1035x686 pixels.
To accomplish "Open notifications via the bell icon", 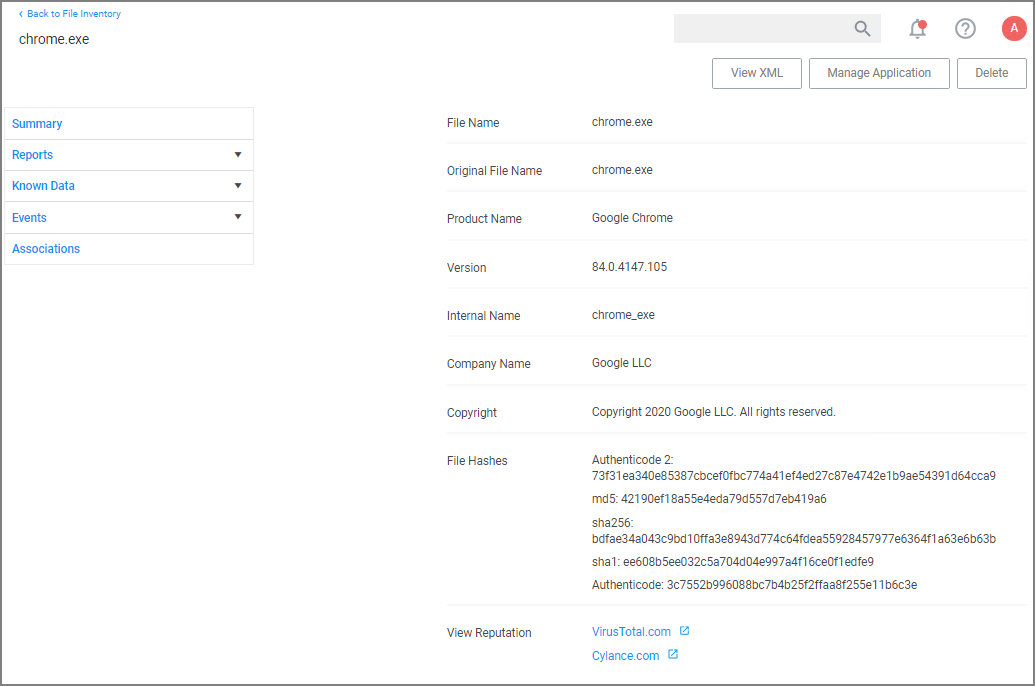I will [x=916, y=30].
